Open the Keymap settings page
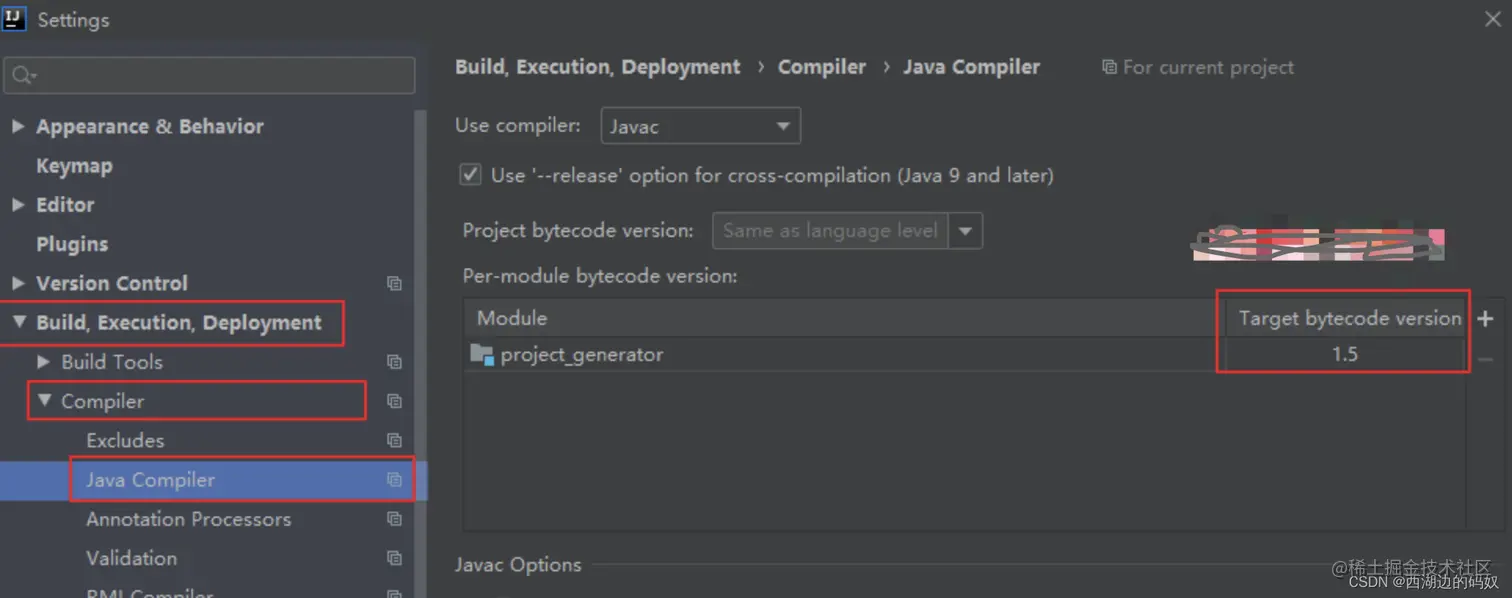 (x=74, y=166)
